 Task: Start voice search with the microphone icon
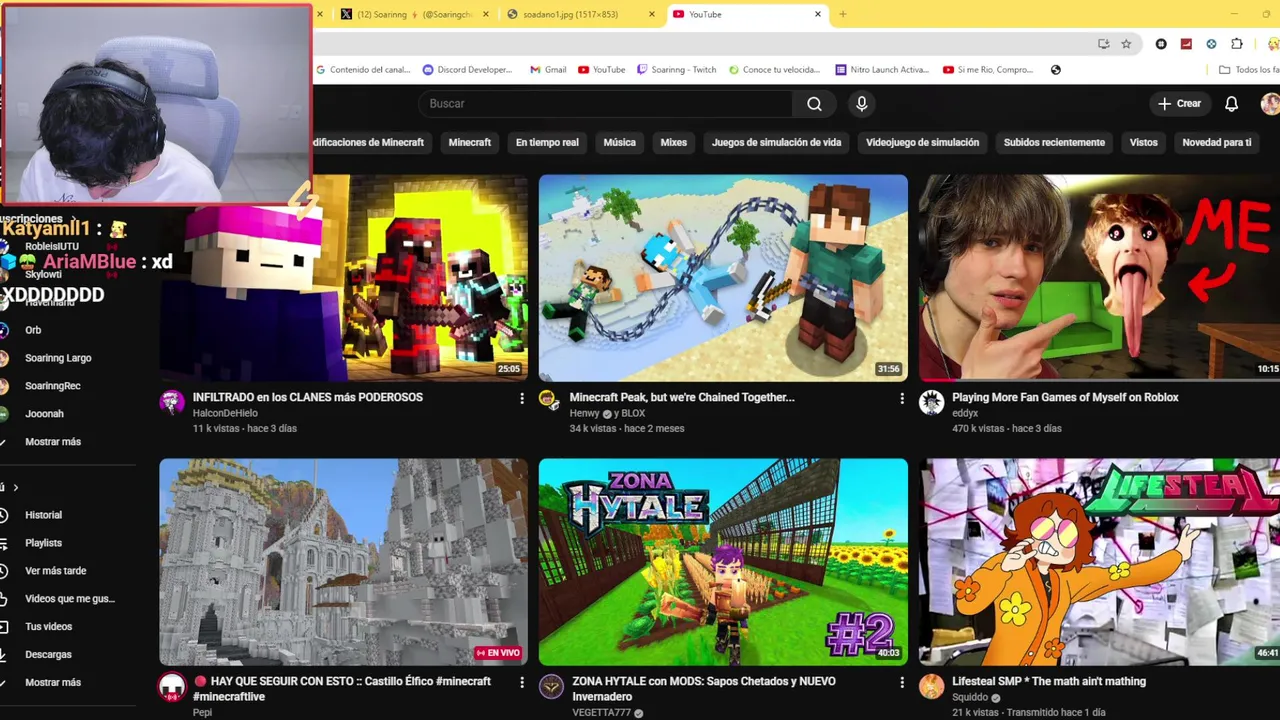click(861, 104)
